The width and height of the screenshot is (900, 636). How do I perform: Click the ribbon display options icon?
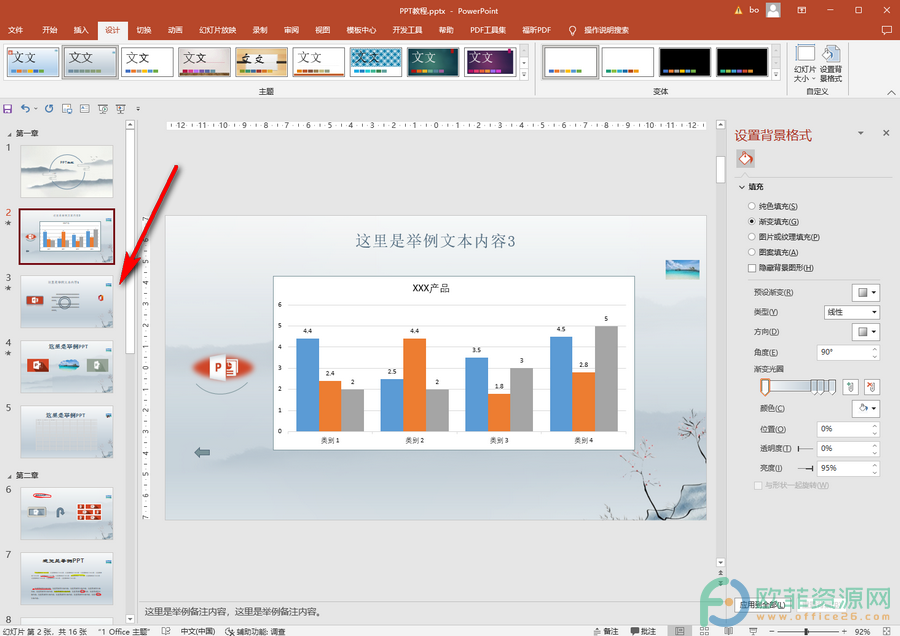tap(802, 10)
